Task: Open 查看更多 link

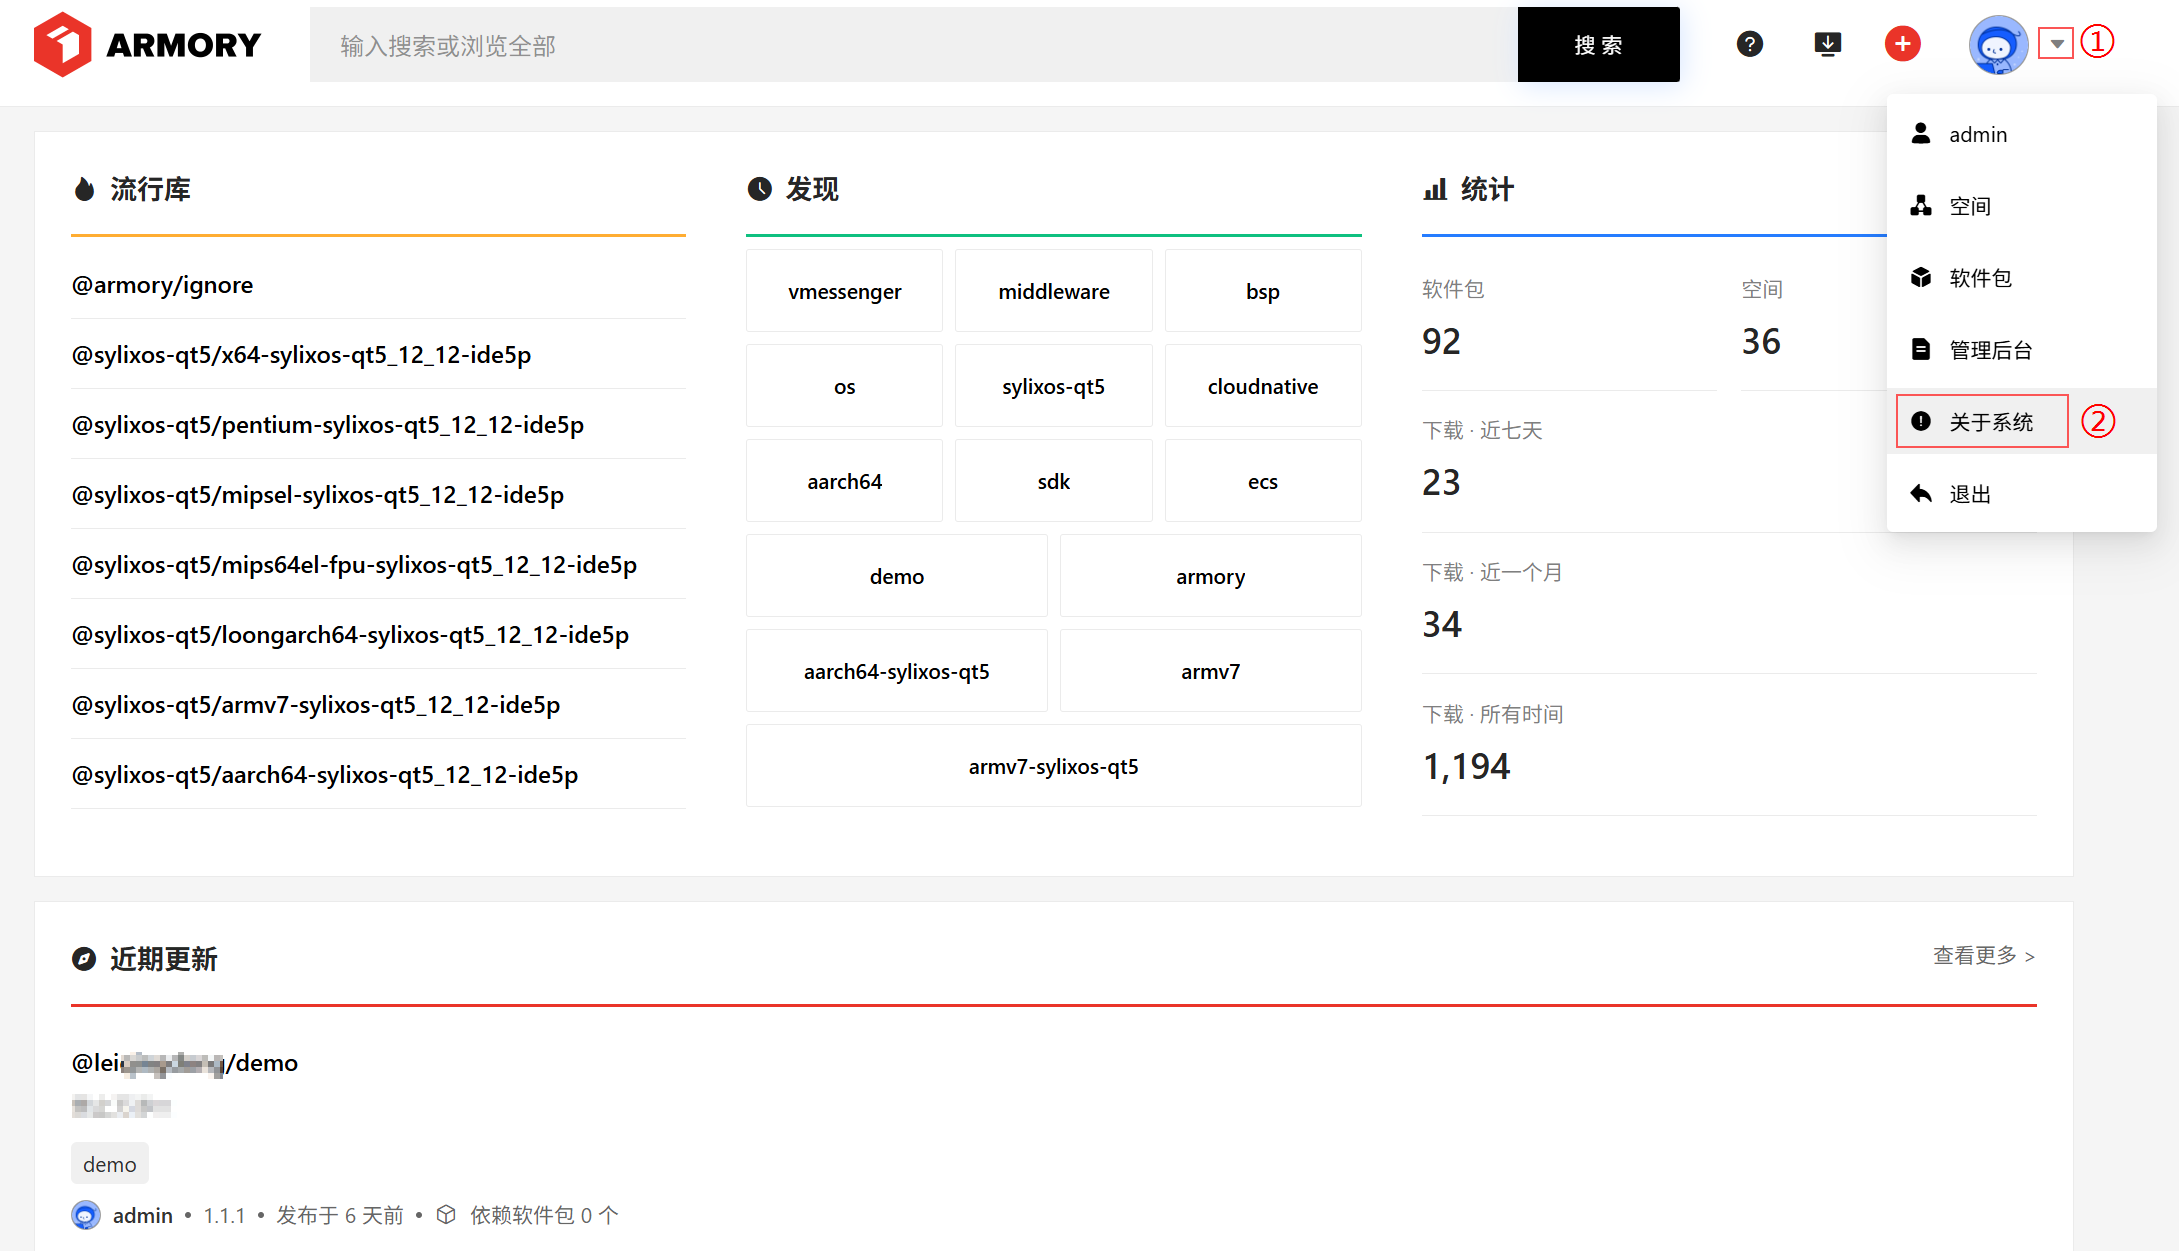Action: click(x=1983, y=956)
